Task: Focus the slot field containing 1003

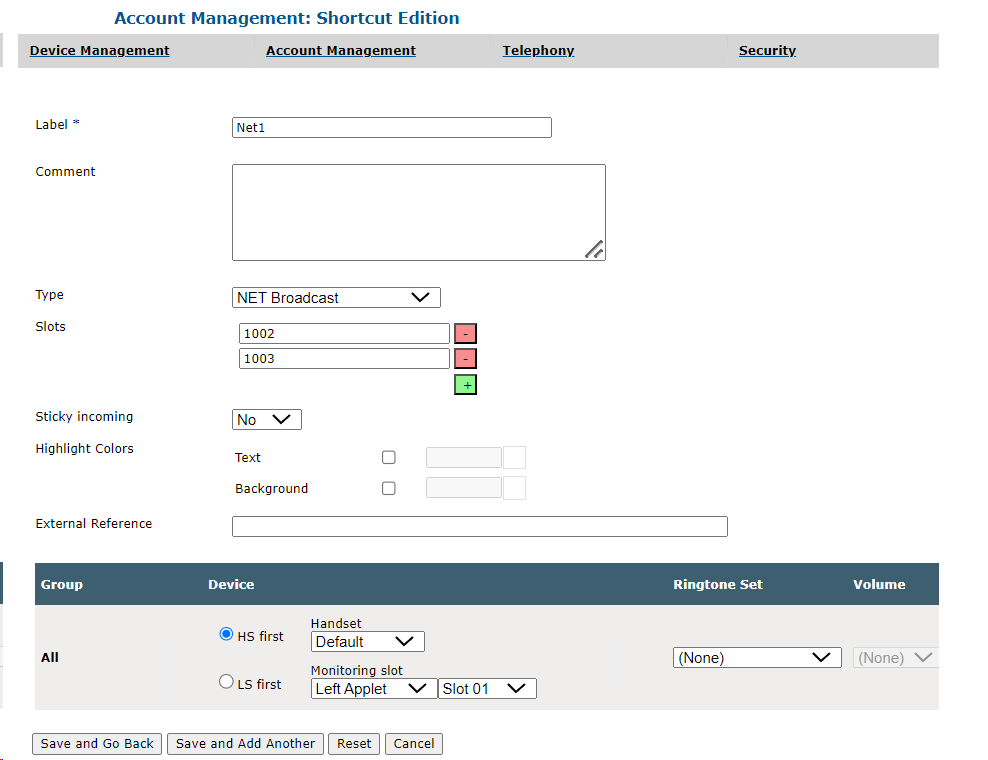Action: coord(344,359)
